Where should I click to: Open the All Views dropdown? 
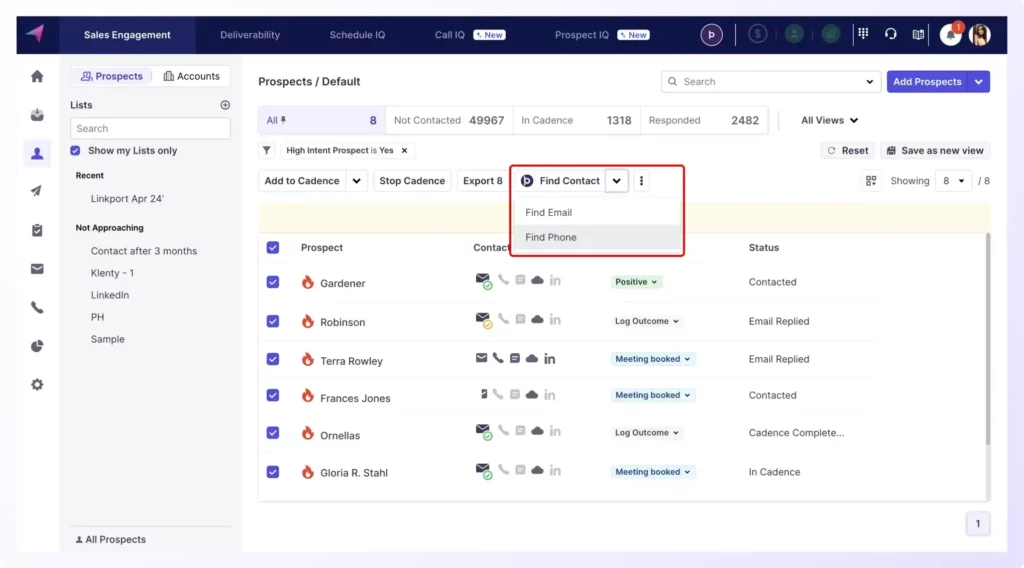[829, 120]
